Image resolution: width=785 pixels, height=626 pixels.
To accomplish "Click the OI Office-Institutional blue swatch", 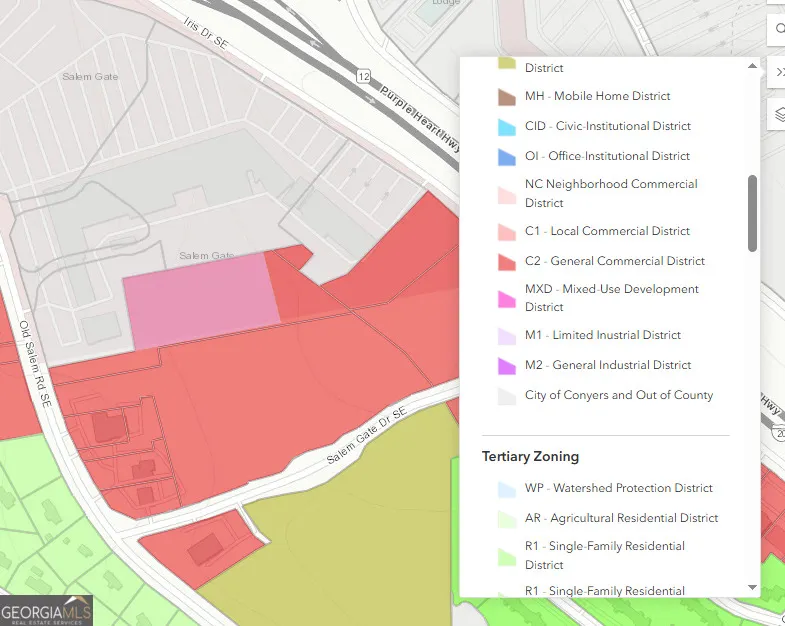I will (507, 157).
